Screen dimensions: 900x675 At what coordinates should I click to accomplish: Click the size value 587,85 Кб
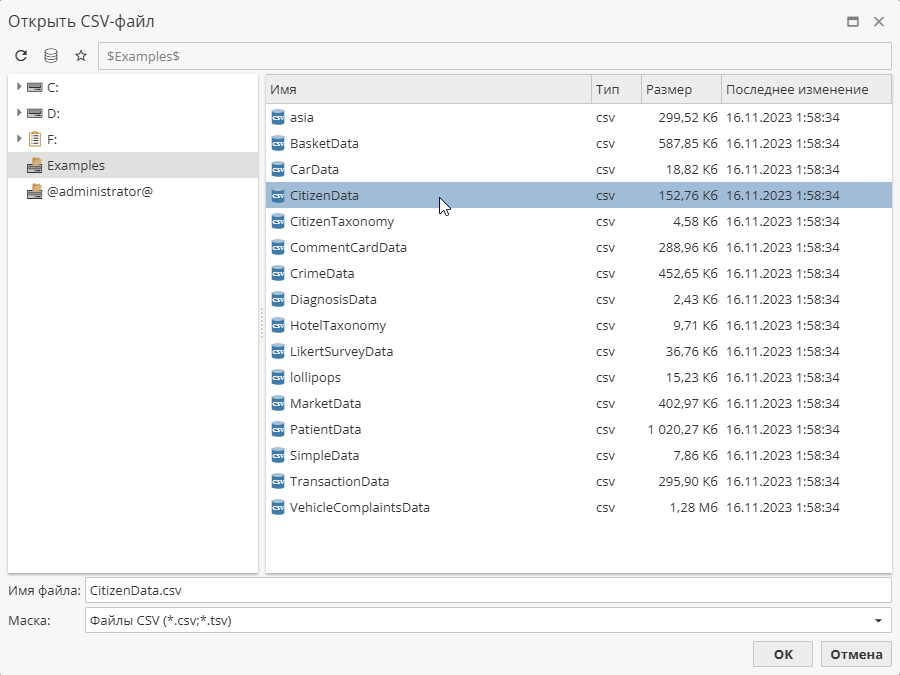click(688, 143)
